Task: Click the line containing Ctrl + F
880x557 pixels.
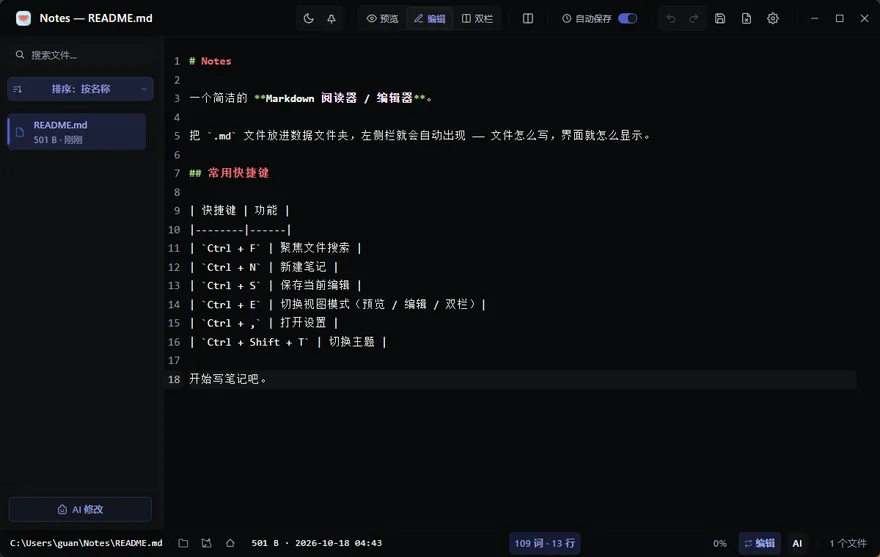Action: [275, 248]
